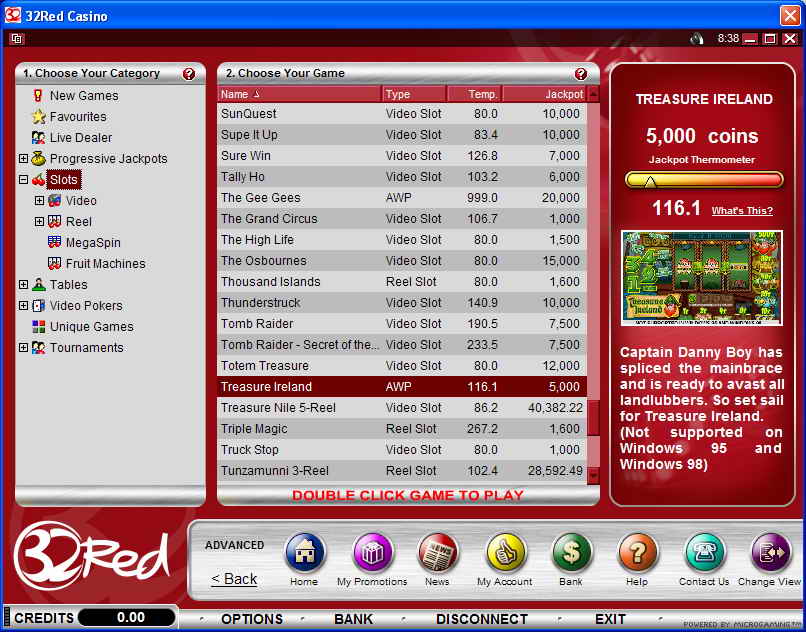806x632 pixels.
Task: Open the What's This? link
Action: (x=741, y=211)
